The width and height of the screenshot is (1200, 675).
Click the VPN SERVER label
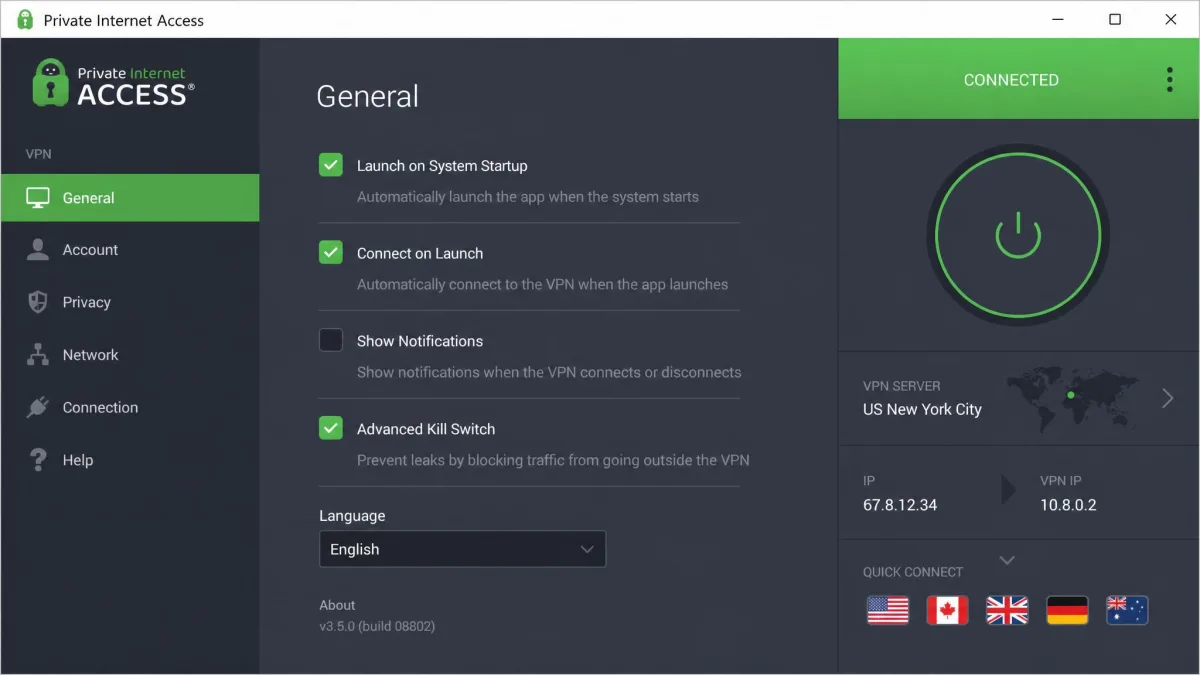pos(901,386)
